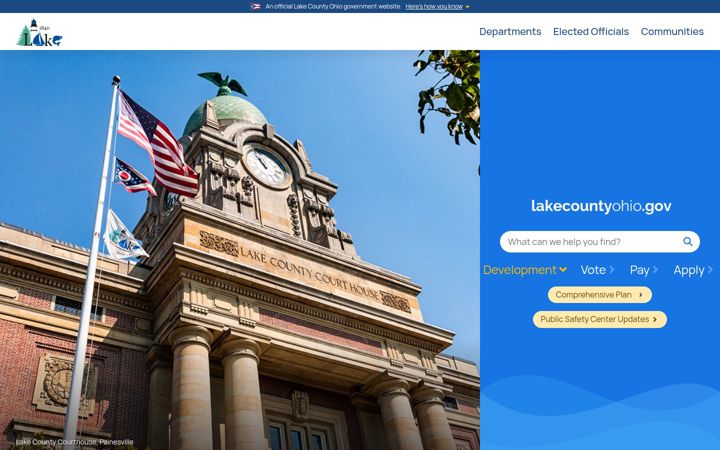The image size is (720, 450).
Task: Open the Communities menu
Action: [x=672, y=32]
